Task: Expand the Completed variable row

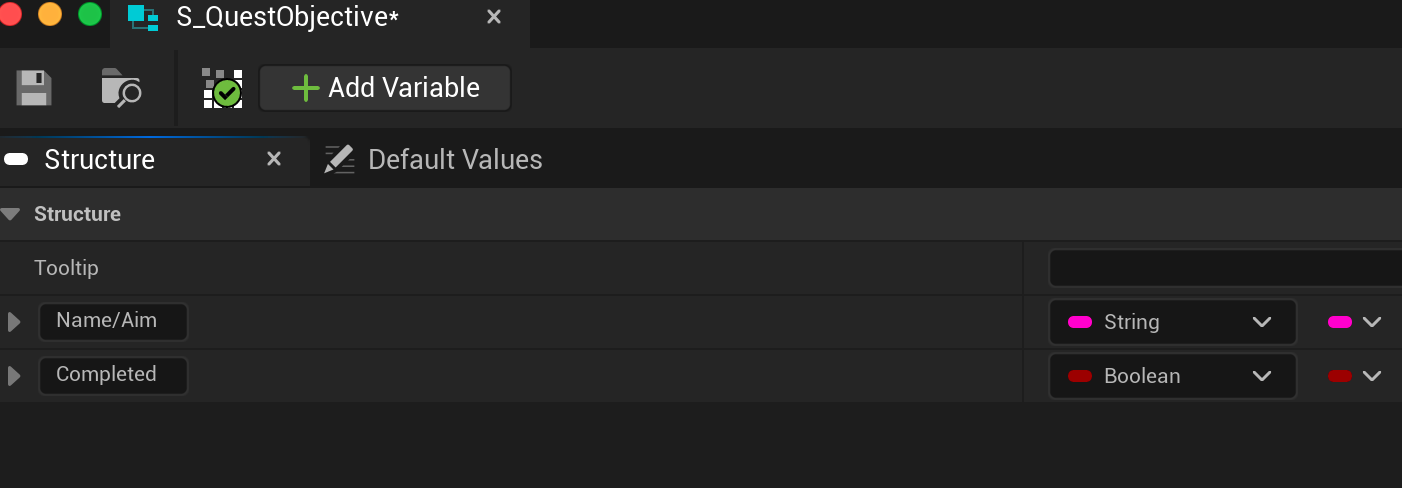Action: tap(14, 376)
